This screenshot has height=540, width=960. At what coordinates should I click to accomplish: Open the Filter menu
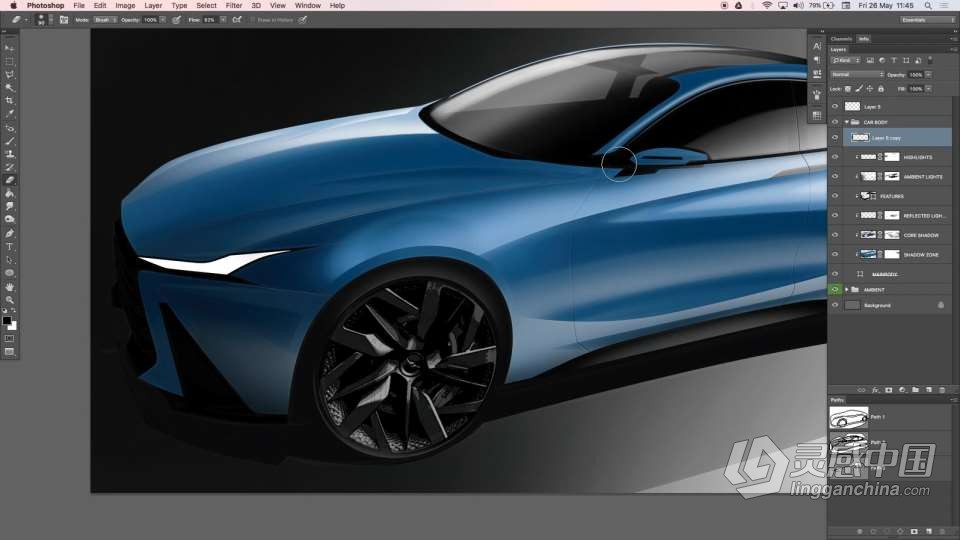[x=233, y=5]
